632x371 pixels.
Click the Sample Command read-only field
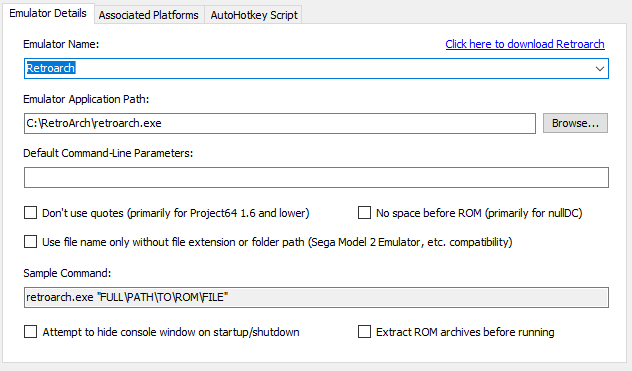coord(316,297)
